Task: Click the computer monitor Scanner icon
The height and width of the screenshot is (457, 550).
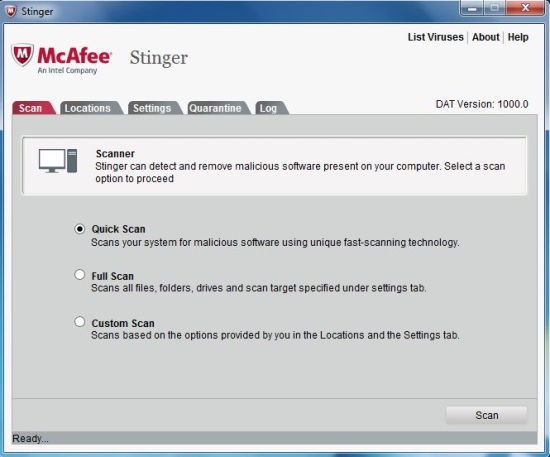Action: point(58,161)
